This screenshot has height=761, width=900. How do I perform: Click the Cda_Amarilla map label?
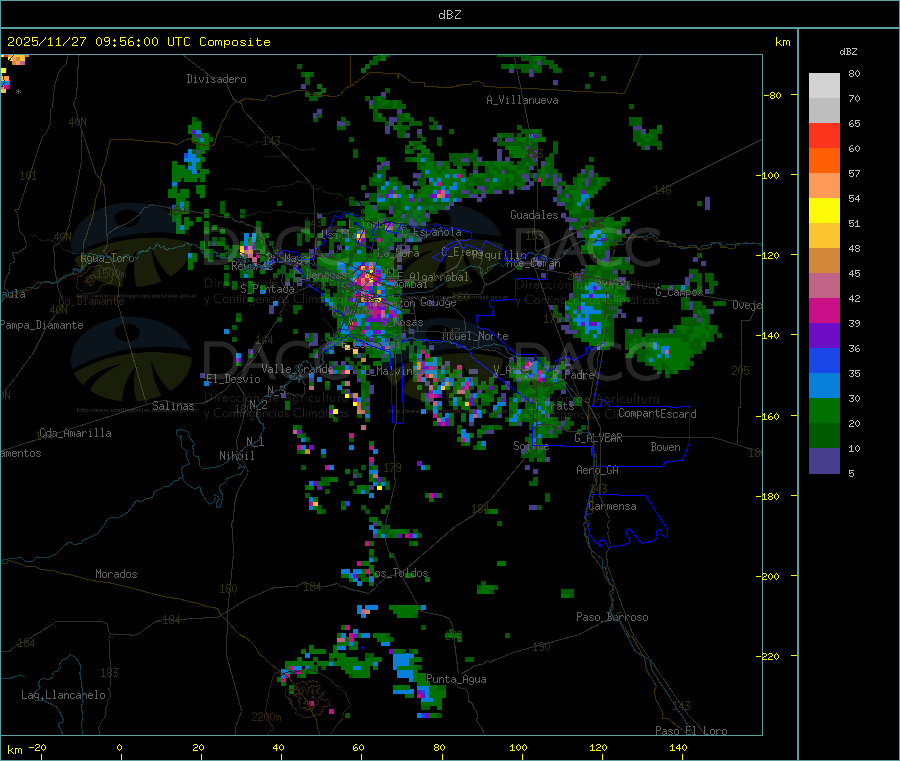coord(75,433)
